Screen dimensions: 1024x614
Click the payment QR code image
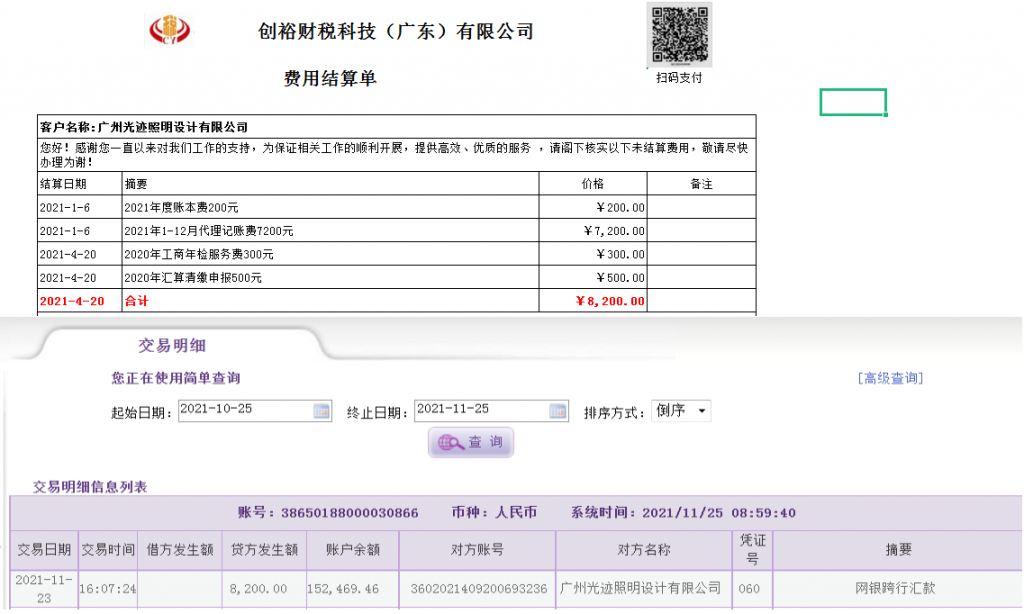679,34
